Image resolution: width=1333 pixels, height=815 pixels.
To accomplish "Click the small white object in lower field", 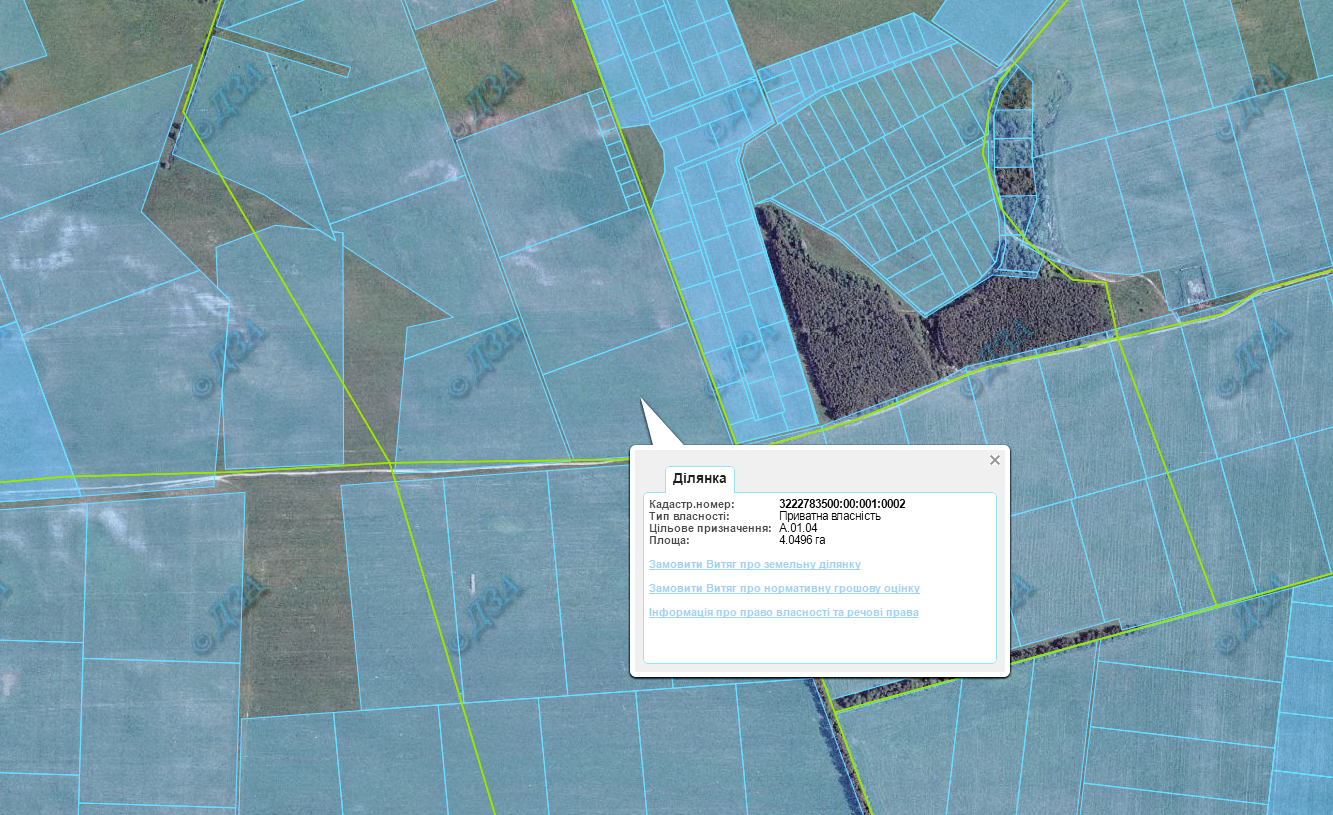I will [471, 579].
